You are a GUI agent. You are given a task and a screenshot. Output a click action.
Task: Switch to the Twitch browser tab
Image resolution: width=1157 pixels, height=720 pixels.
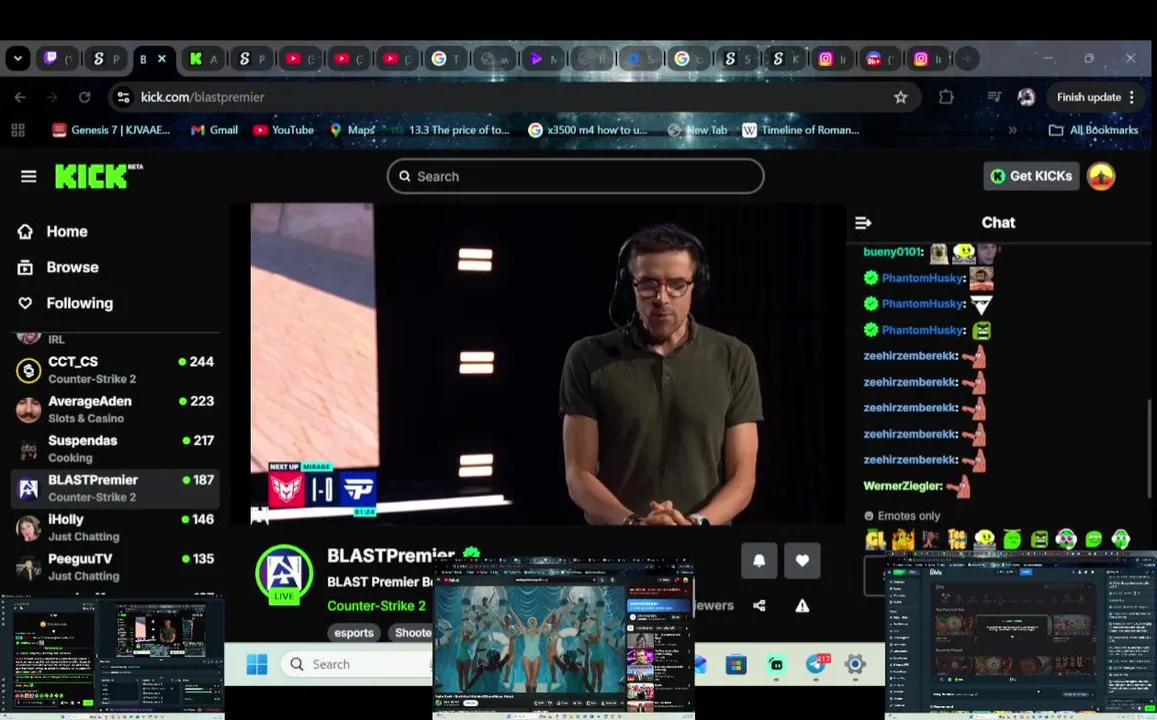59,59
